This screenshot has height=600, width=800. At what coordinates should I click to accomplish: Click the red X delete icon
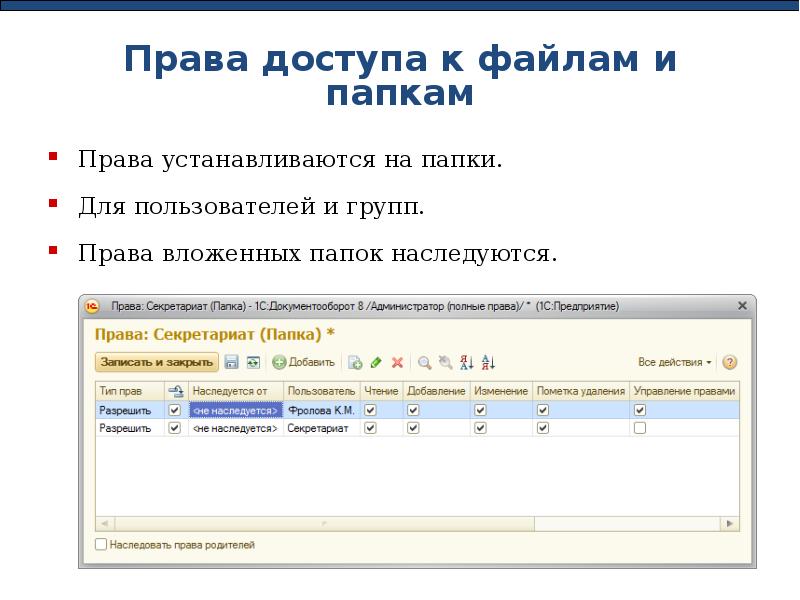click(397, 362)
